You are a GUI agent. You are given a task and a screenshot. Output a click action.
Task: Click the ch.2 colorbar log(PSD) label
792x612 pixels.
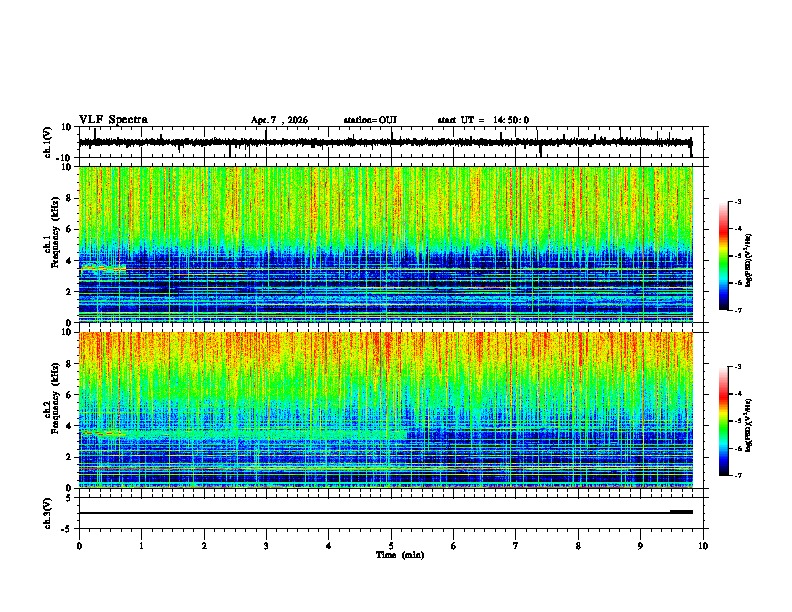click(x=748, y=425)
